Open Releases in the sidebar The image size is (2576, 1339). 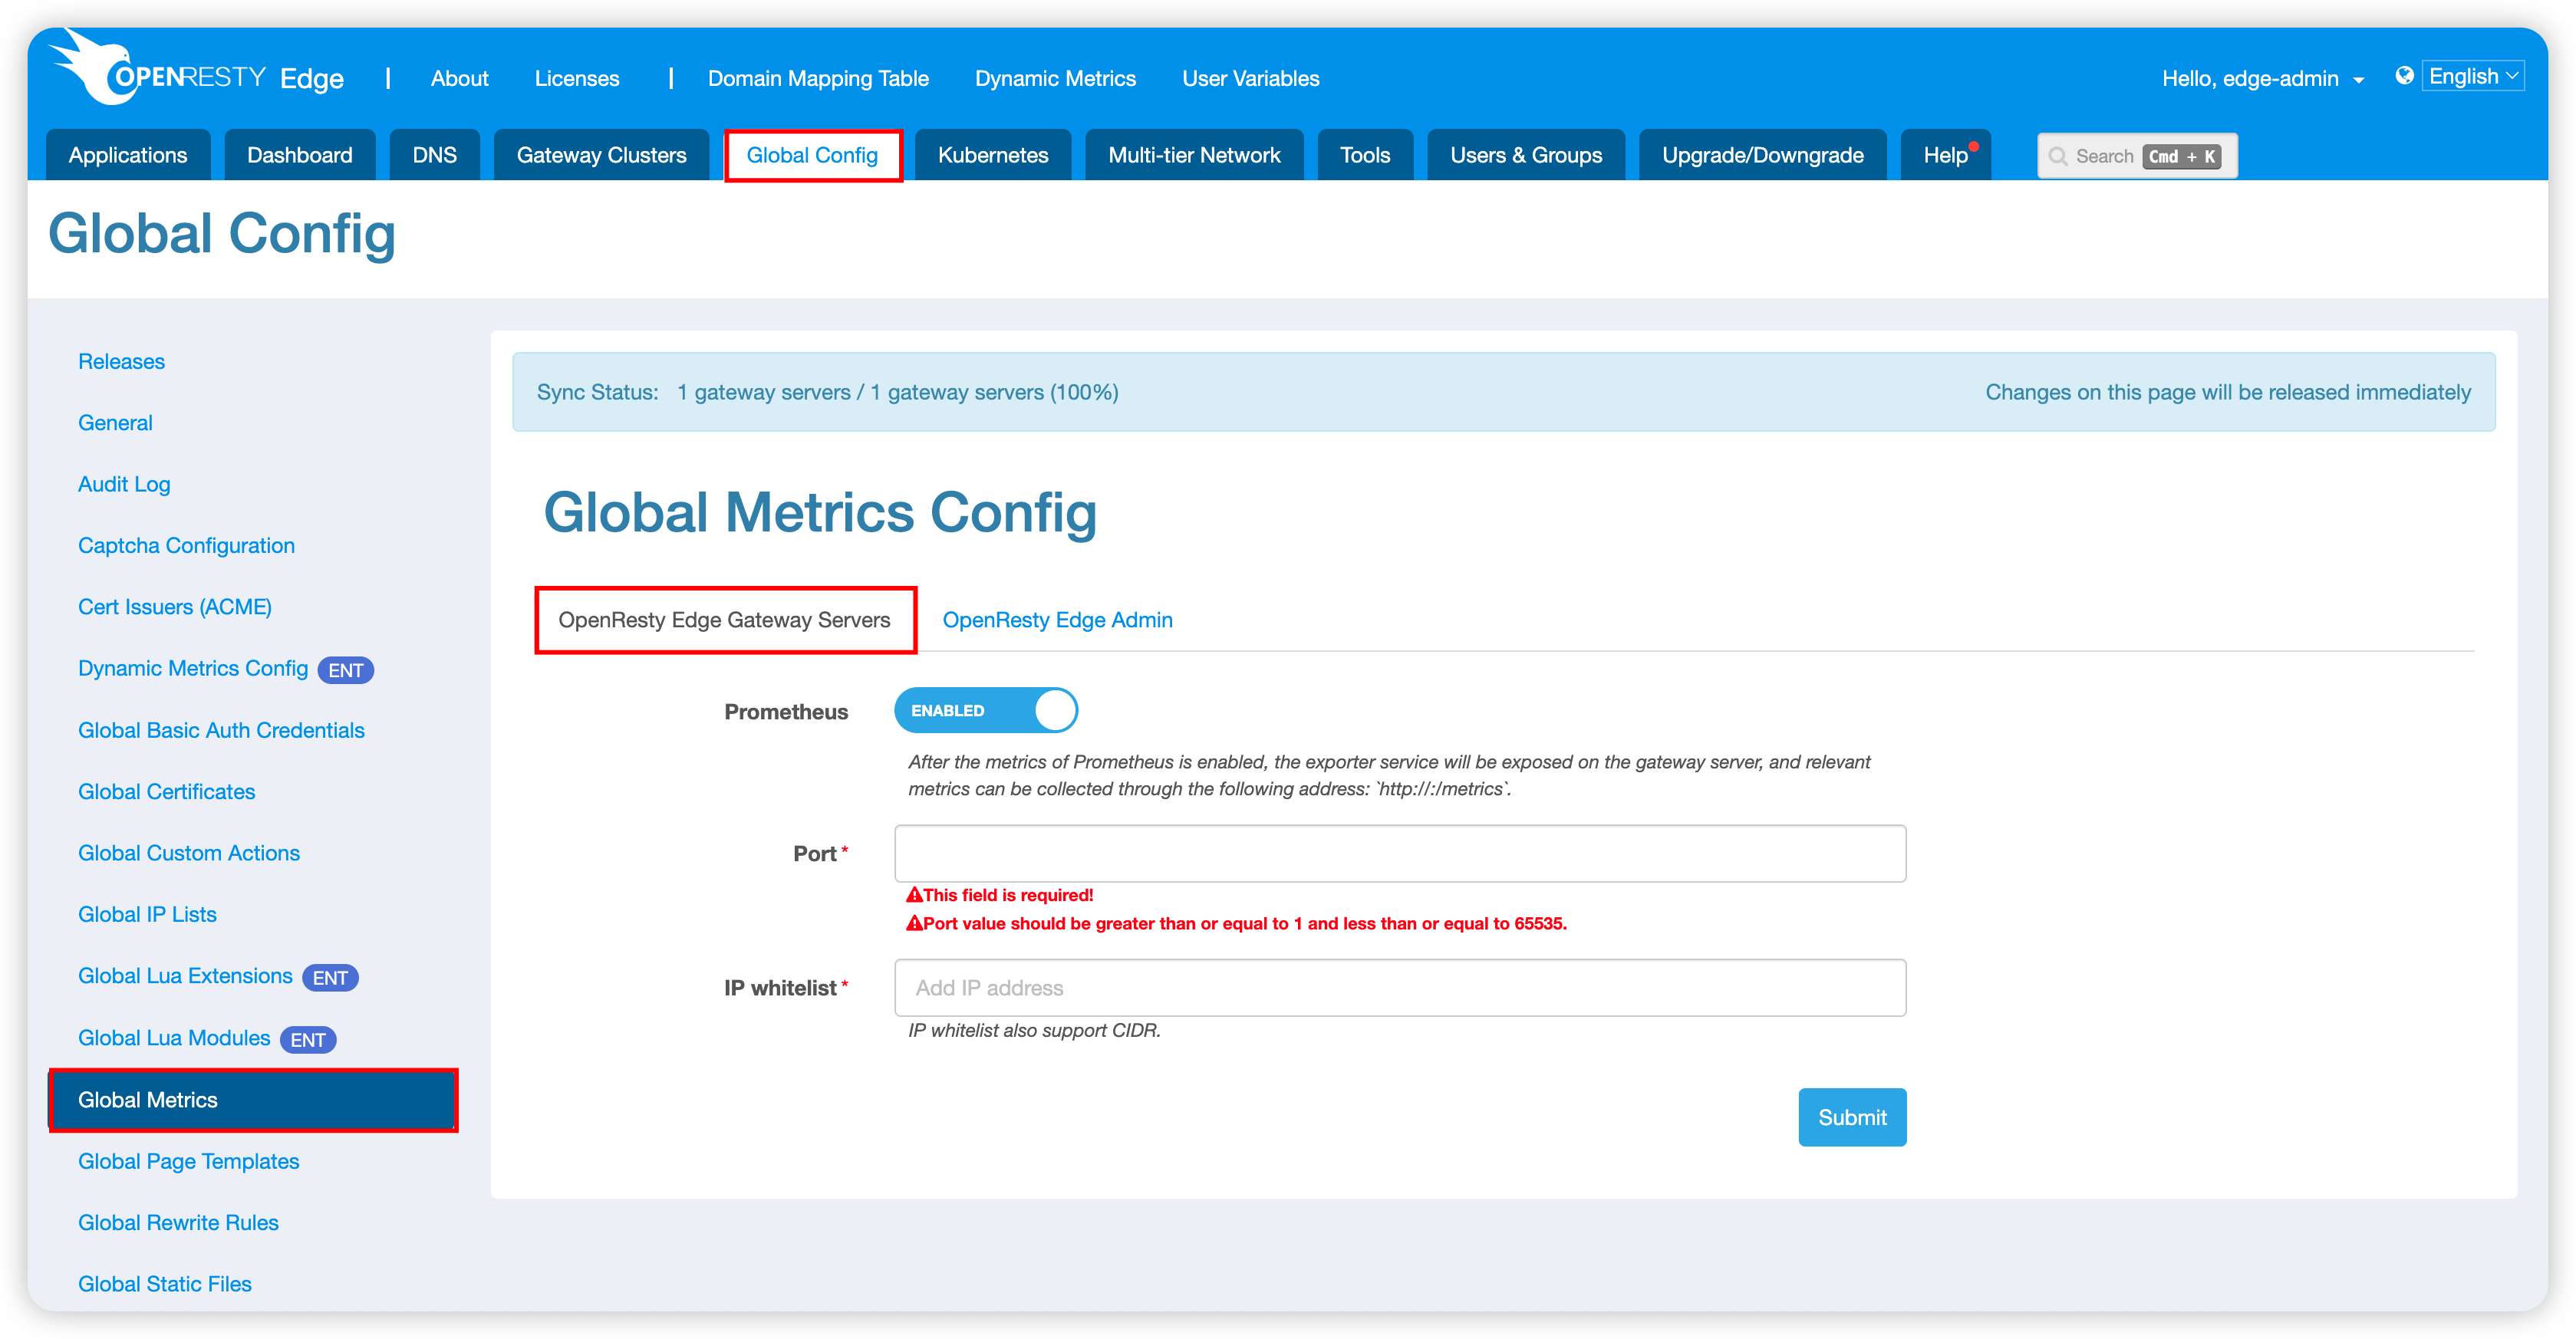coord(121,361)
